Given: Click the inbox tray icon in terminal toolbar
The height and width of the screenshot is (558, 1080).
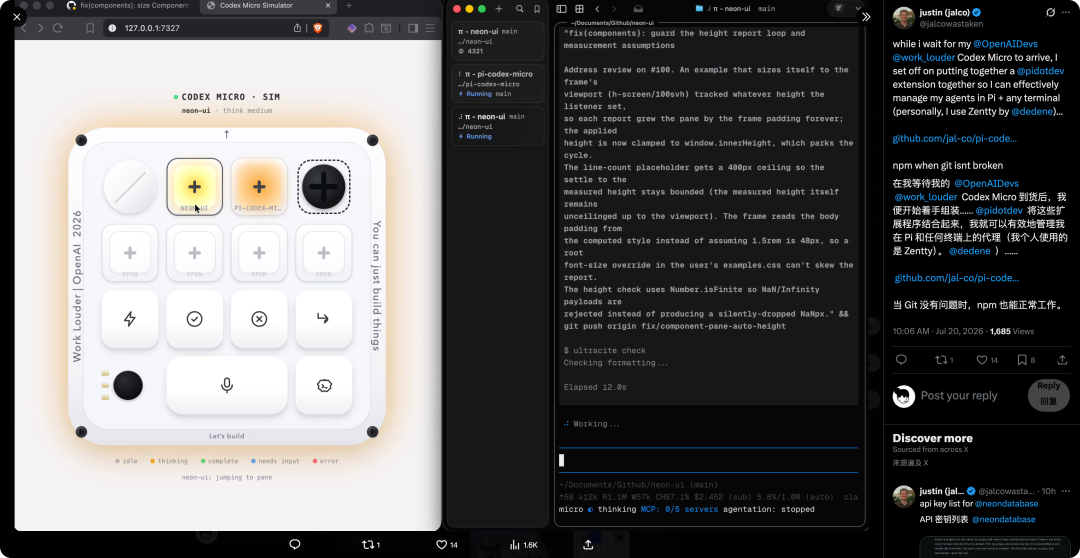Looking at the screenshot, I should coord(638,9).
